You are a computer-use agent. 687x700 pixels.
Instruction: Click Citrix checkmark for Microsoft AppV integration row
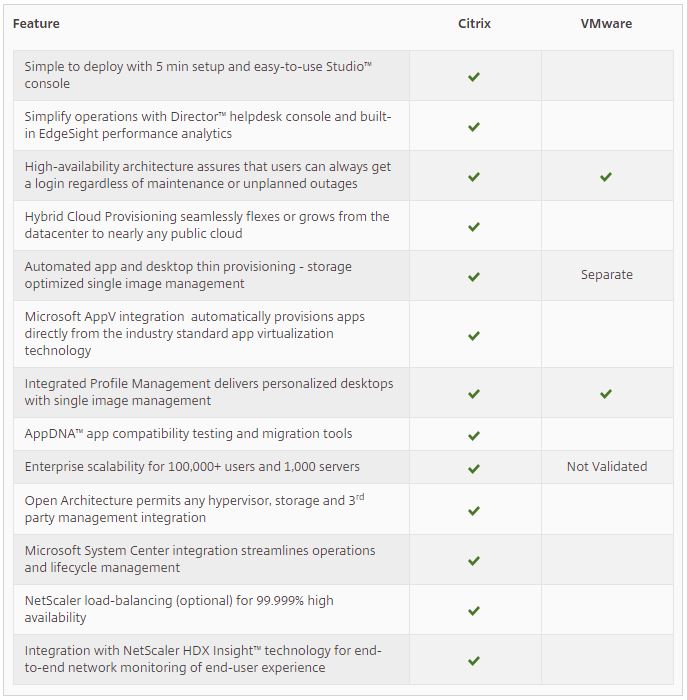click(x=474, y=336)
